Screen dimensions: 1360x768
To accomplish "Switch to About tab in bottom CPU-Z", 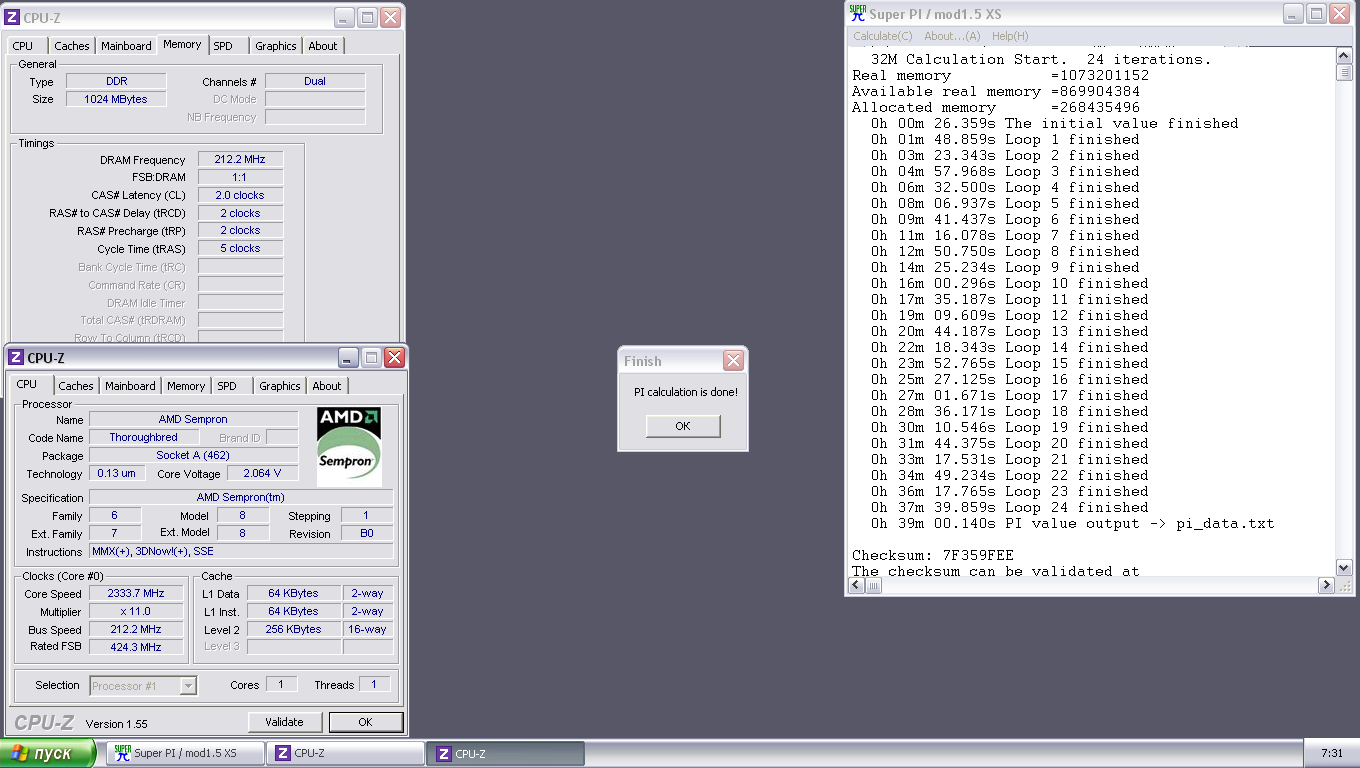I will click(x=327, y=386).
